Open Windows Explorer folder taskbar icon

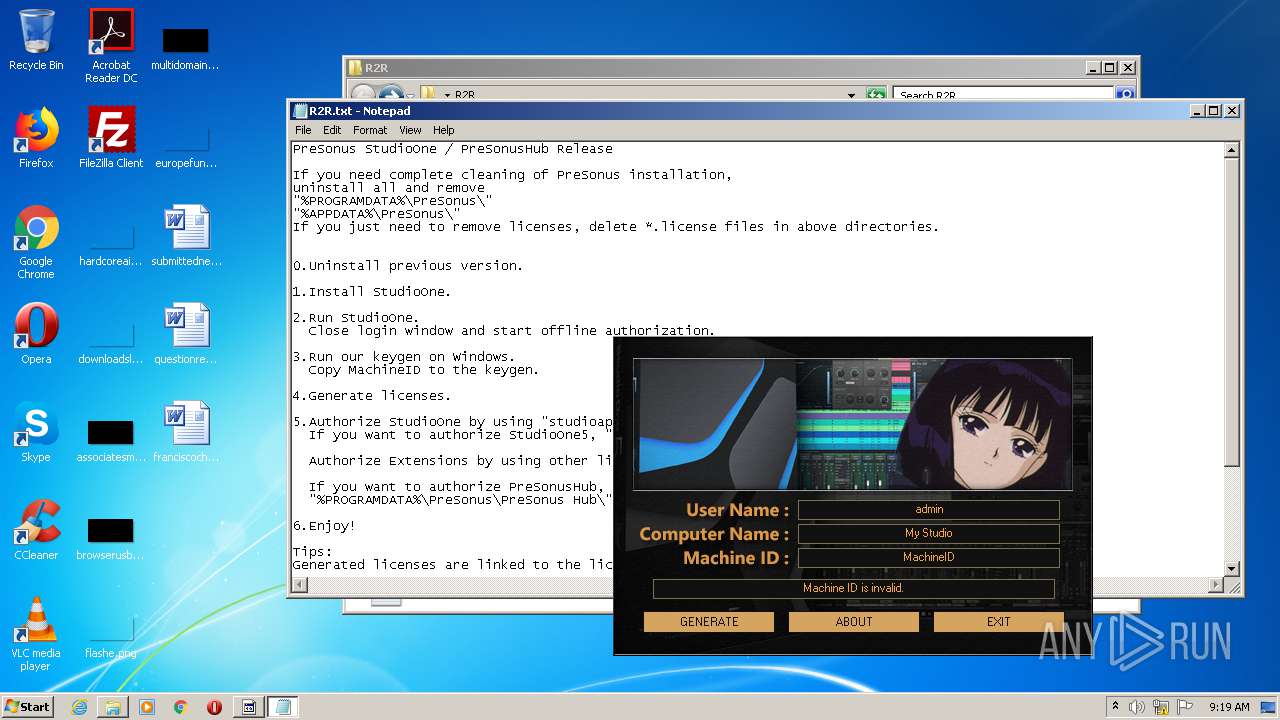click(113, 706)
